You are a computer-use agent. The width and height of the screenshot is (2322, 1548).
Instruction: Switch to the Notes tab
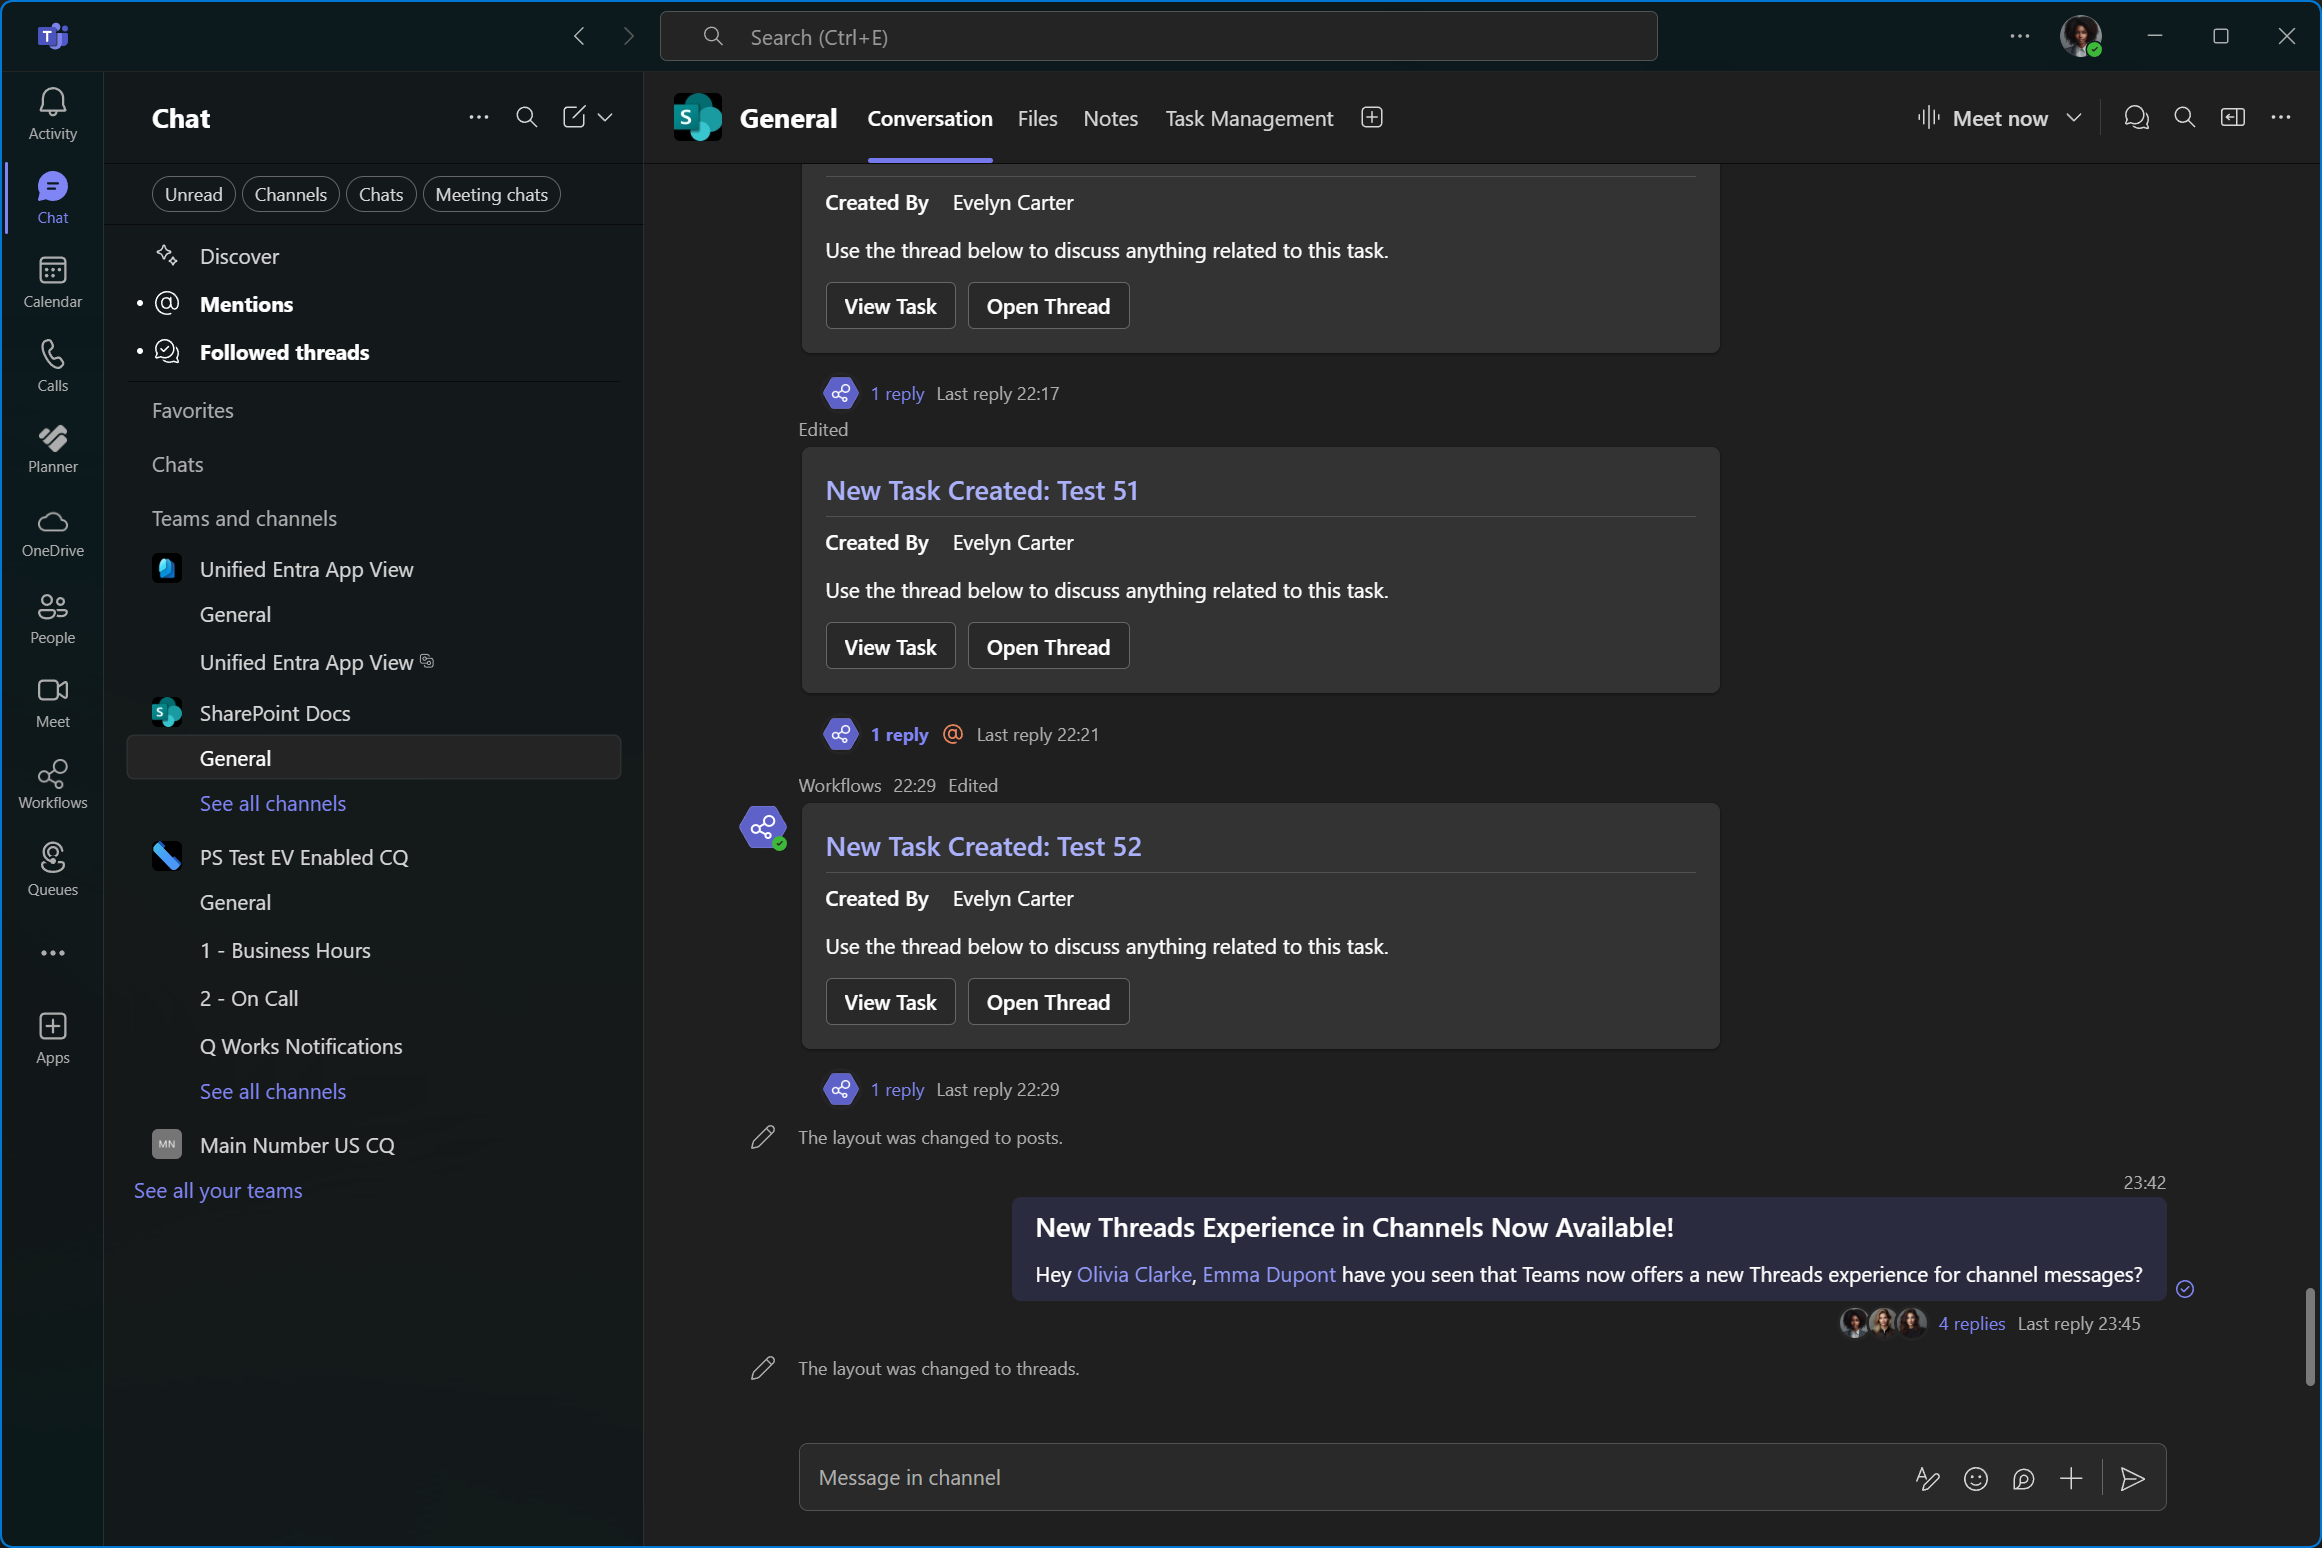[x=1110, y=118]
